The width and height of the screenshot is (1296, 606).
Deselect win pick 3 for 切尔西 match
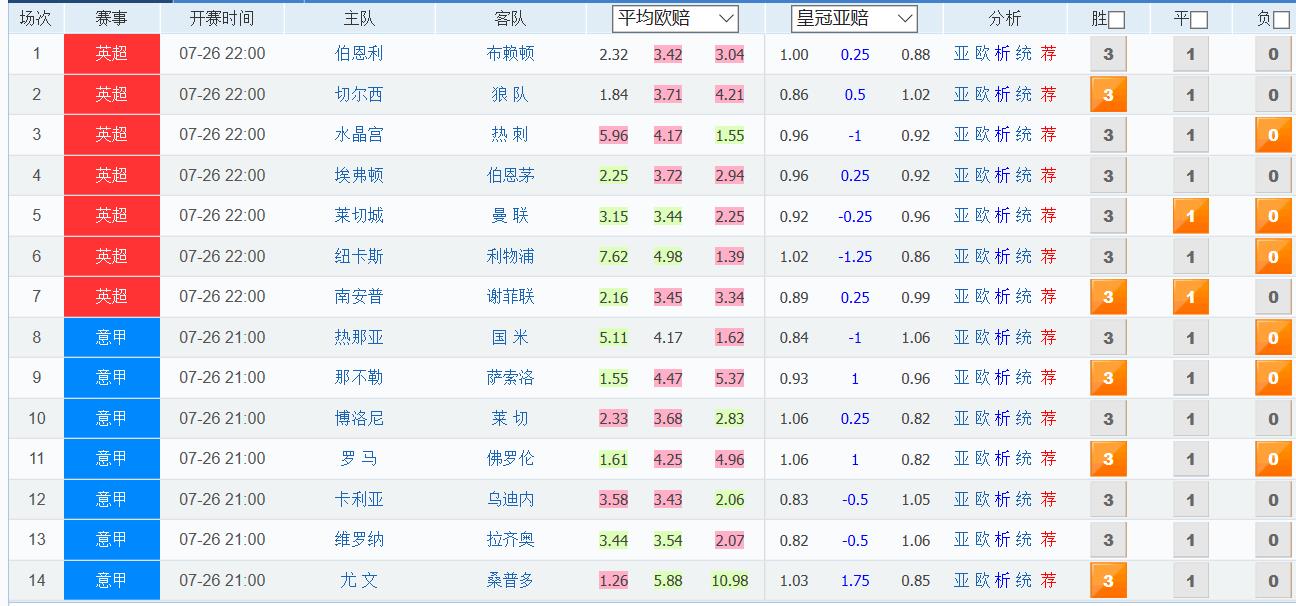point(1108,95)
